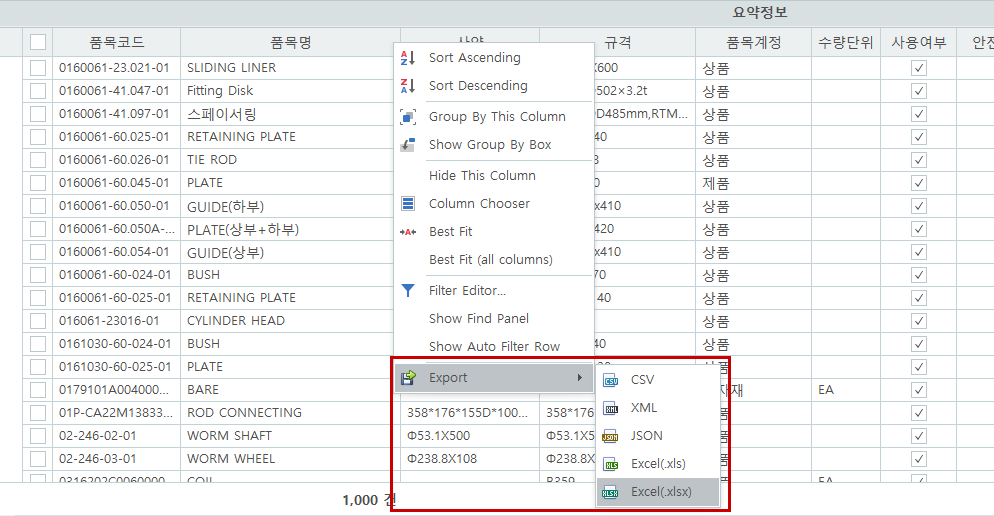
Task: Click the Sort Ascending icon
Action: point(408,58)
